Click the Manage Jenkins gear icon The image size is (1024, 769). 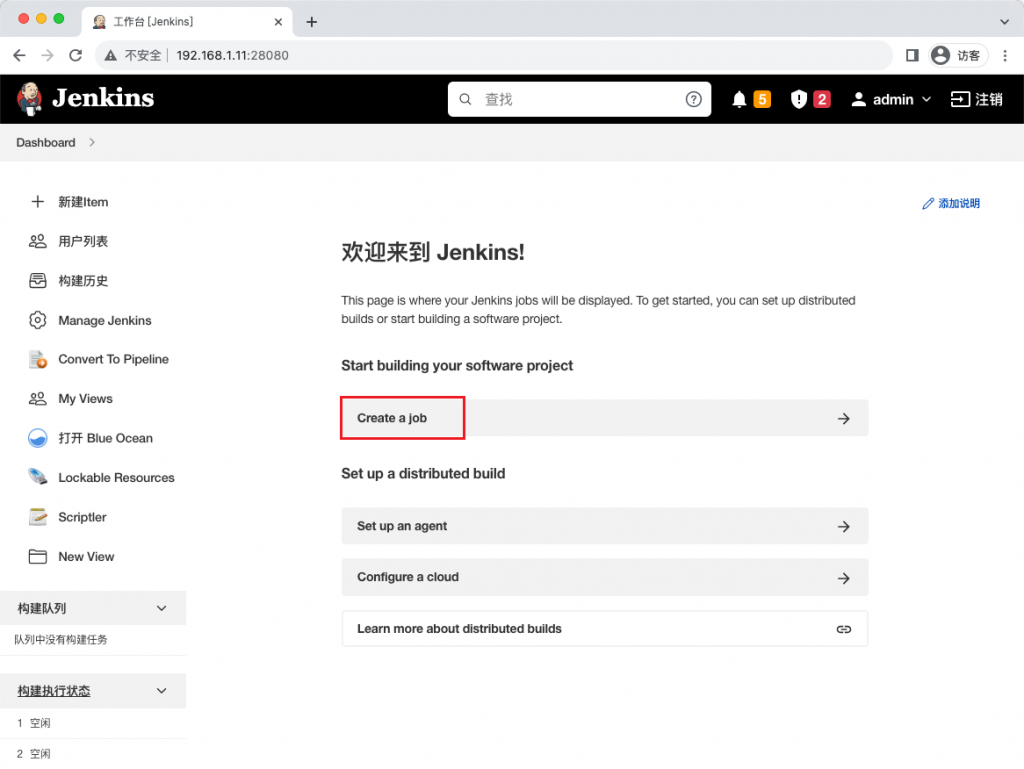pyautogui.click(x=38, y=321)
